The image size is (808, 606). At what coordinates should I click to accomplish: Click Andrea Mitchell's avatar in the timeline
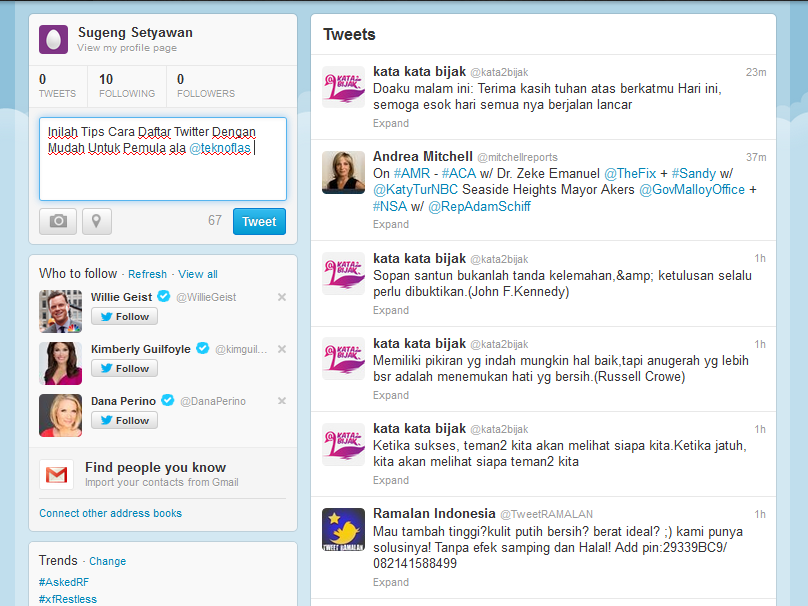pyautogui.click(x=343, y=172)
